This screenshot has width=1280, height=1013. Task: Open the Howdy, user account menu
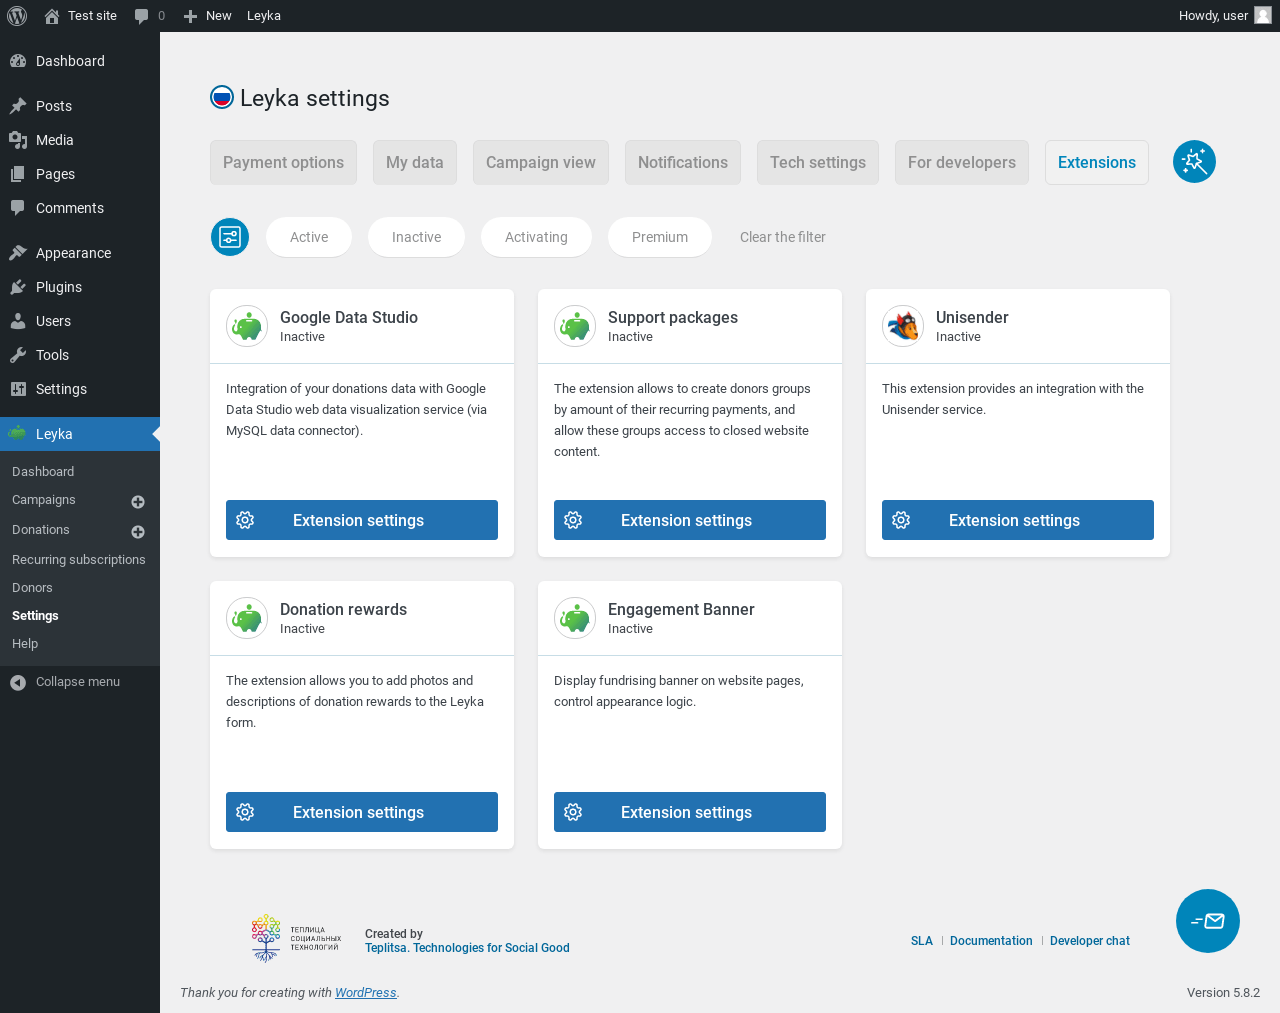(1224, 16)
